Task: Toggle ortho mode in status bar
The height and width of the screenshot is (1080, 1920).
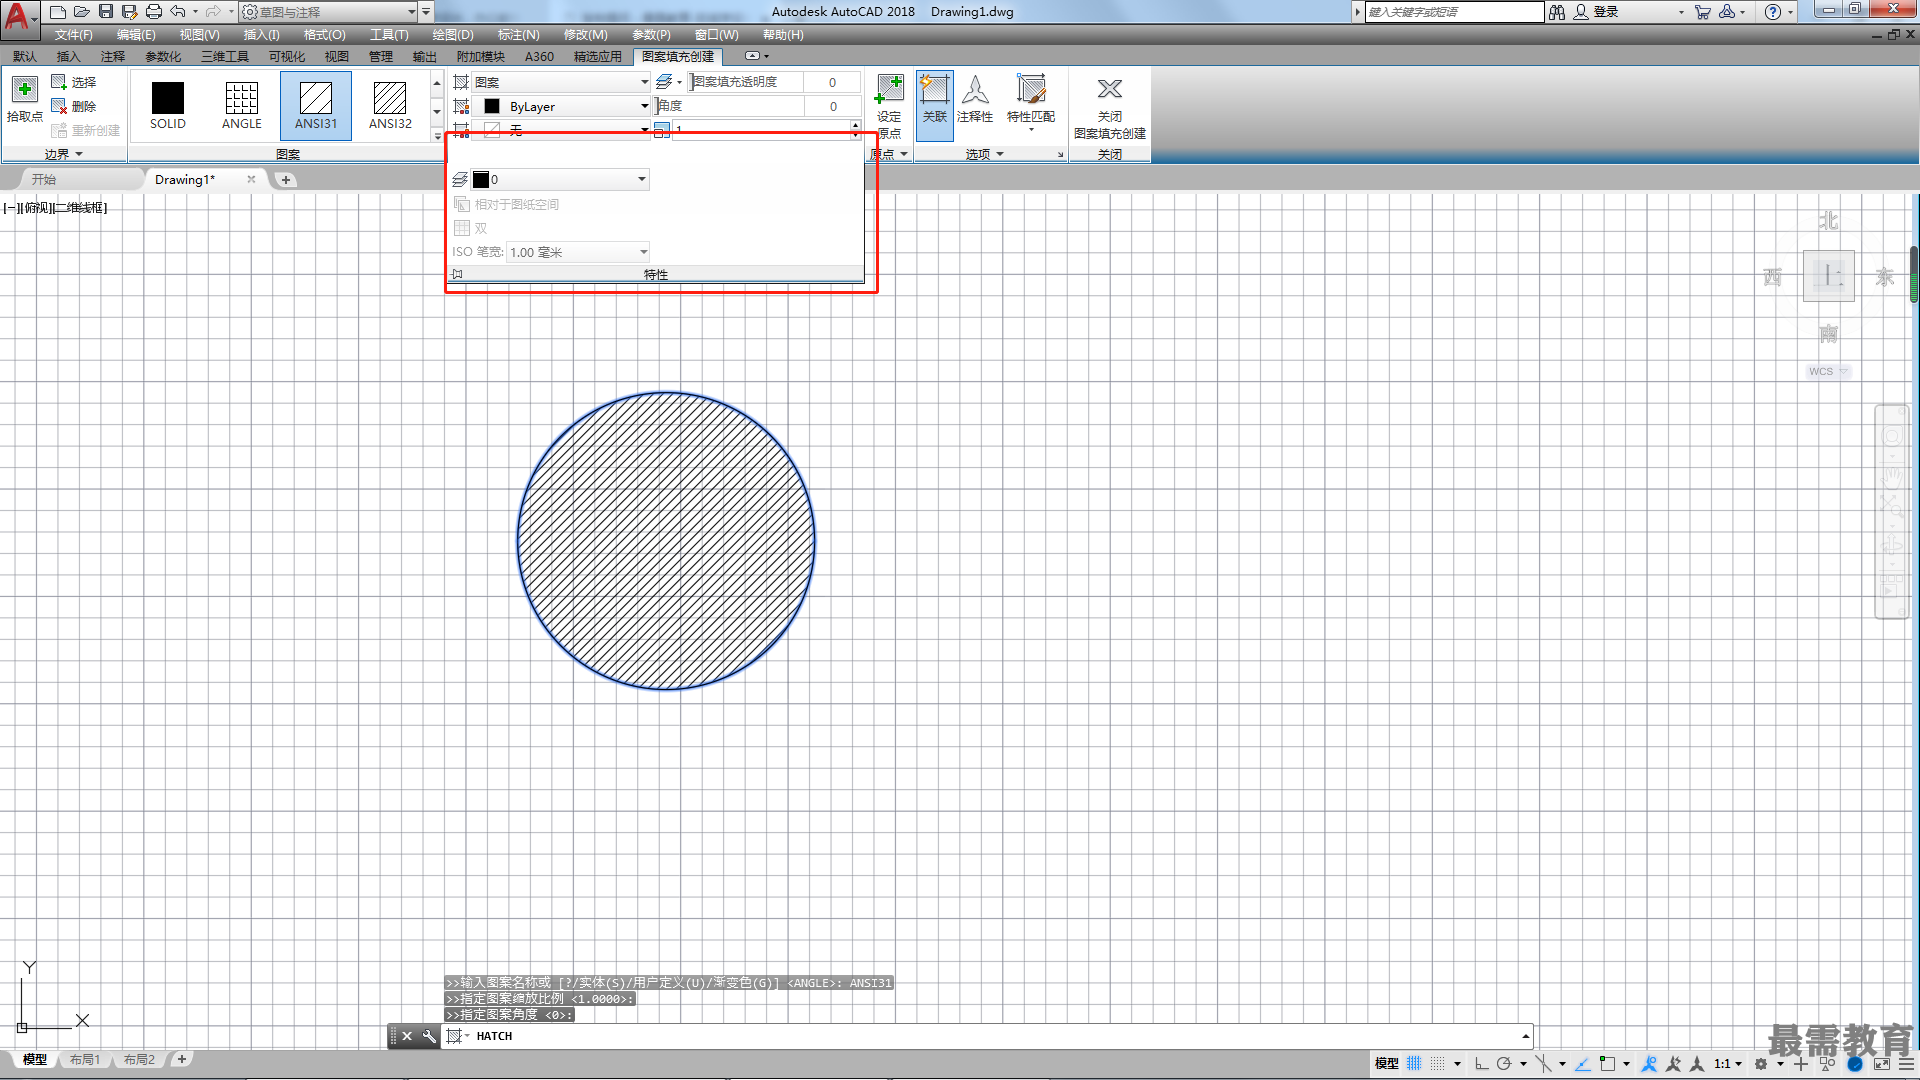Action: pyautogui.click(x=1481, y=1064)
